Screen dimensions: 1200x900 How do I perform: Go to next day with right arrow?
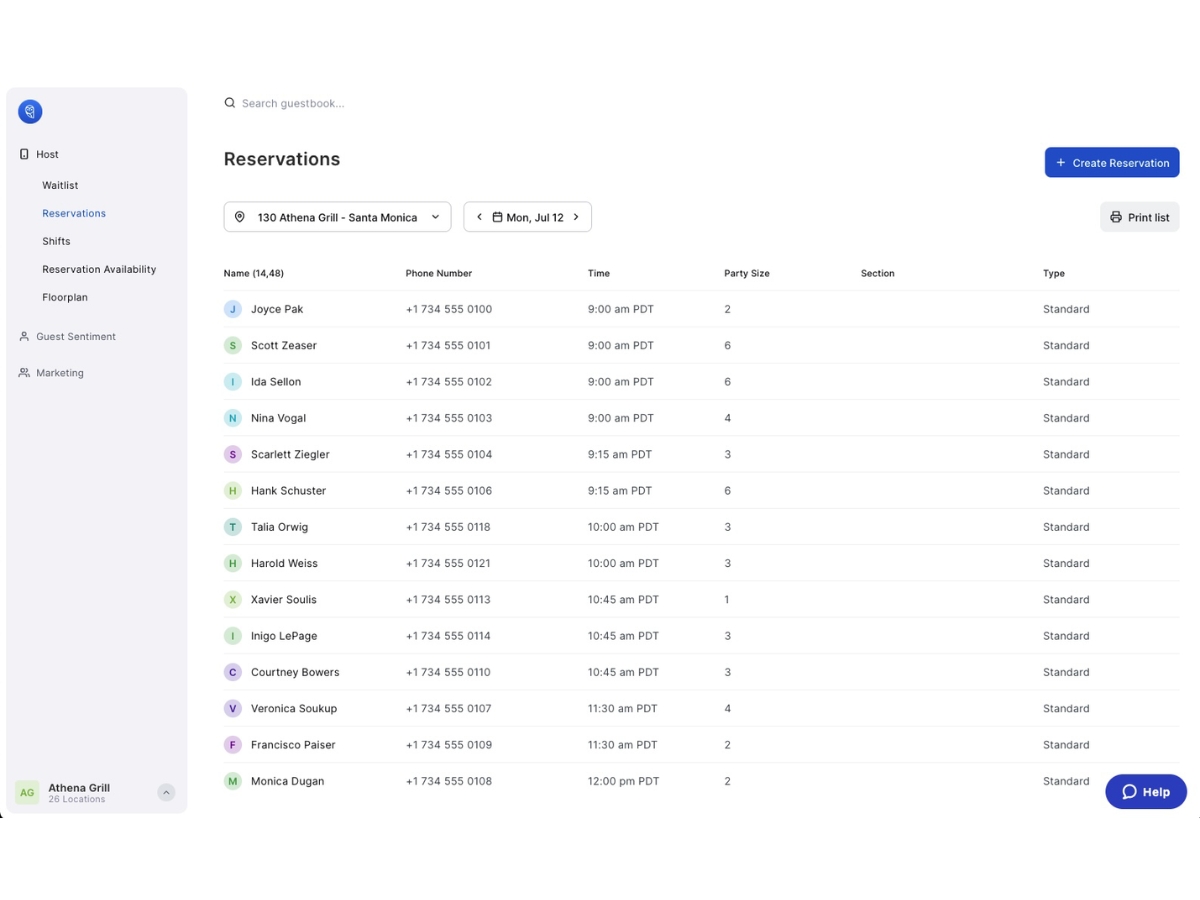click(x=576, y=217)
